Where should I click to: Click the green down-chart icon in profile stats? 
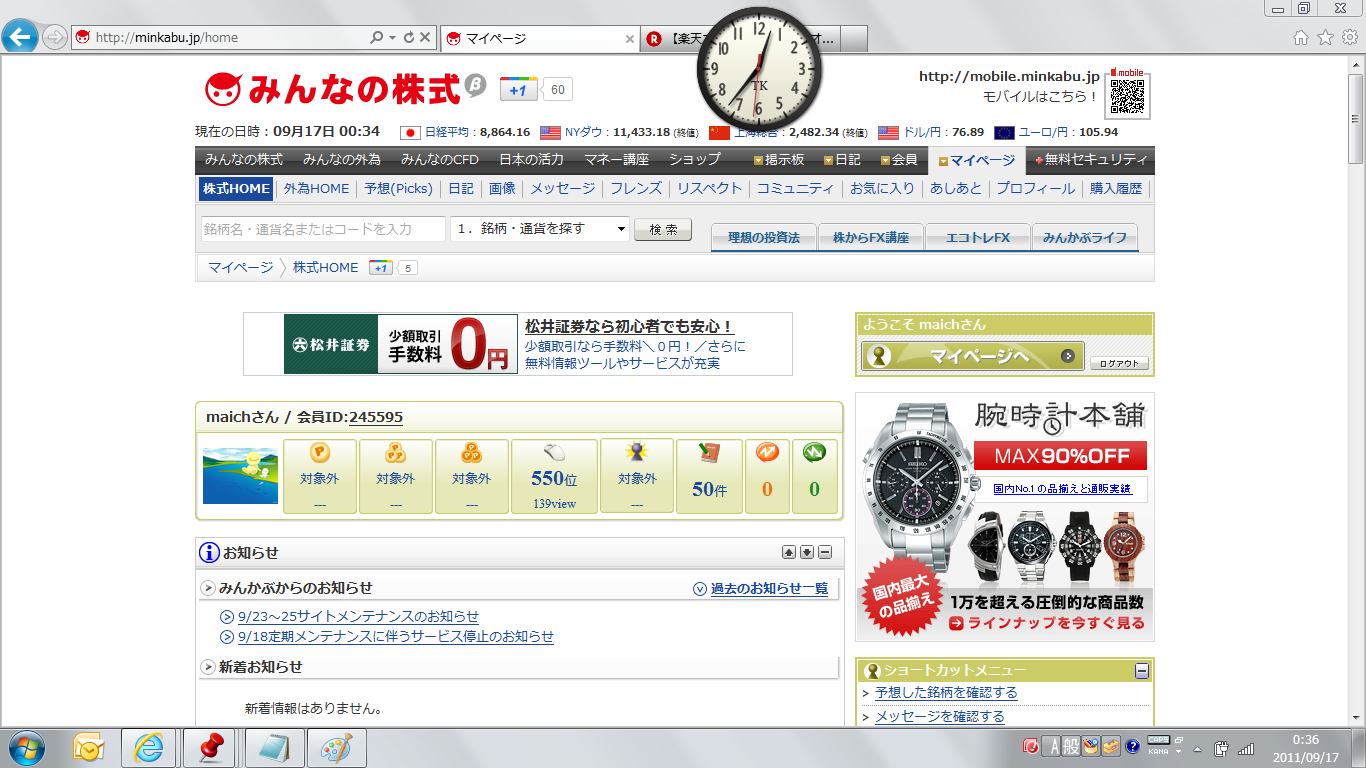click(x=814, y=453)
